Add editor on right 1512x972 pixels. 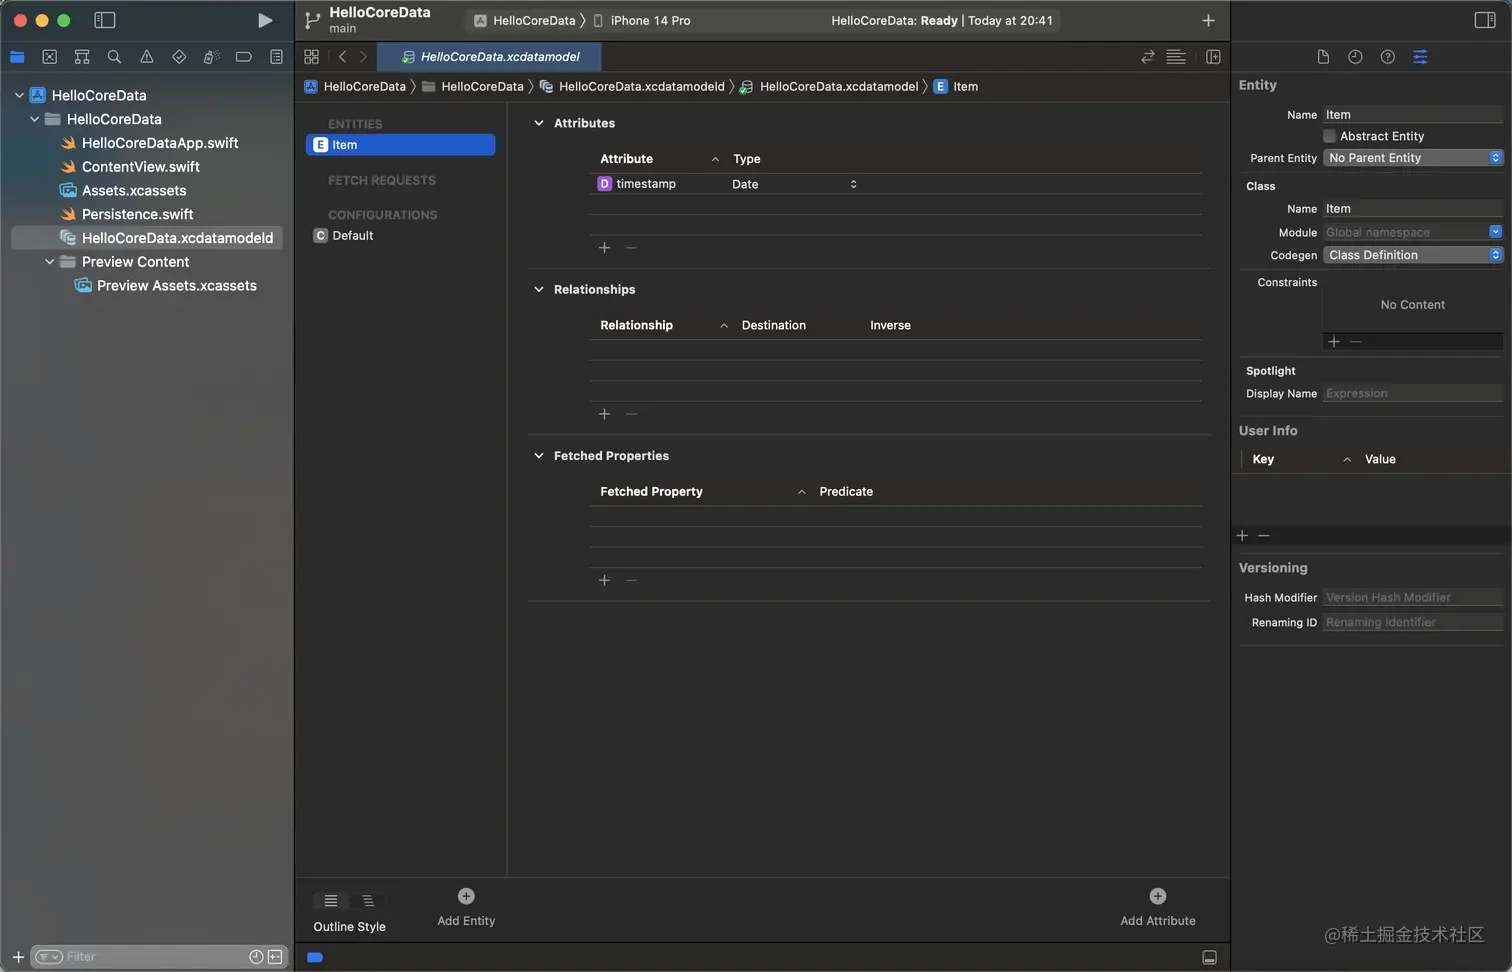(x=1213, y=57)
